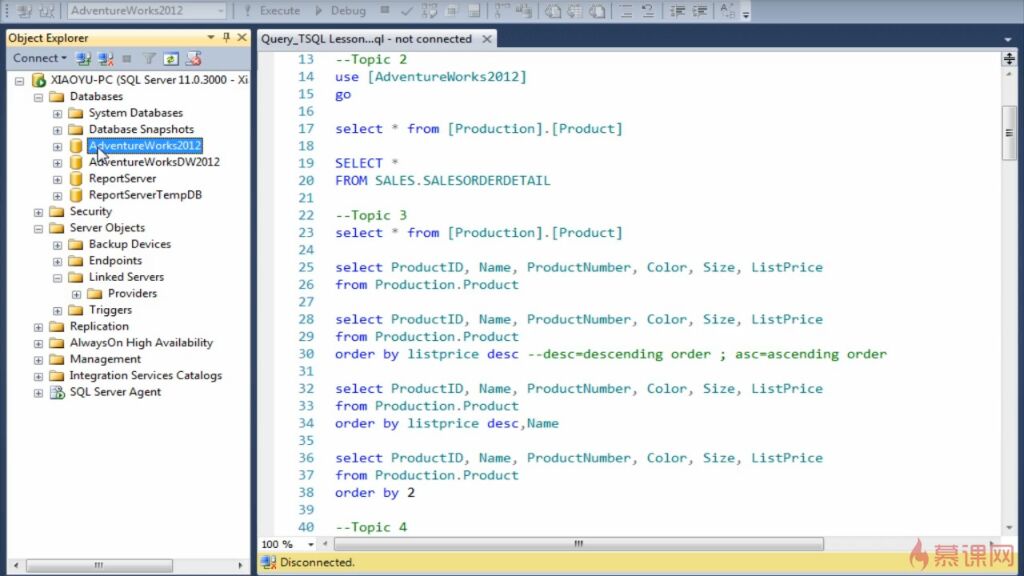Click the Connect Object Explorer icon
The height and width of the screenshot is (576, 1024).
[x=83, y=59]
